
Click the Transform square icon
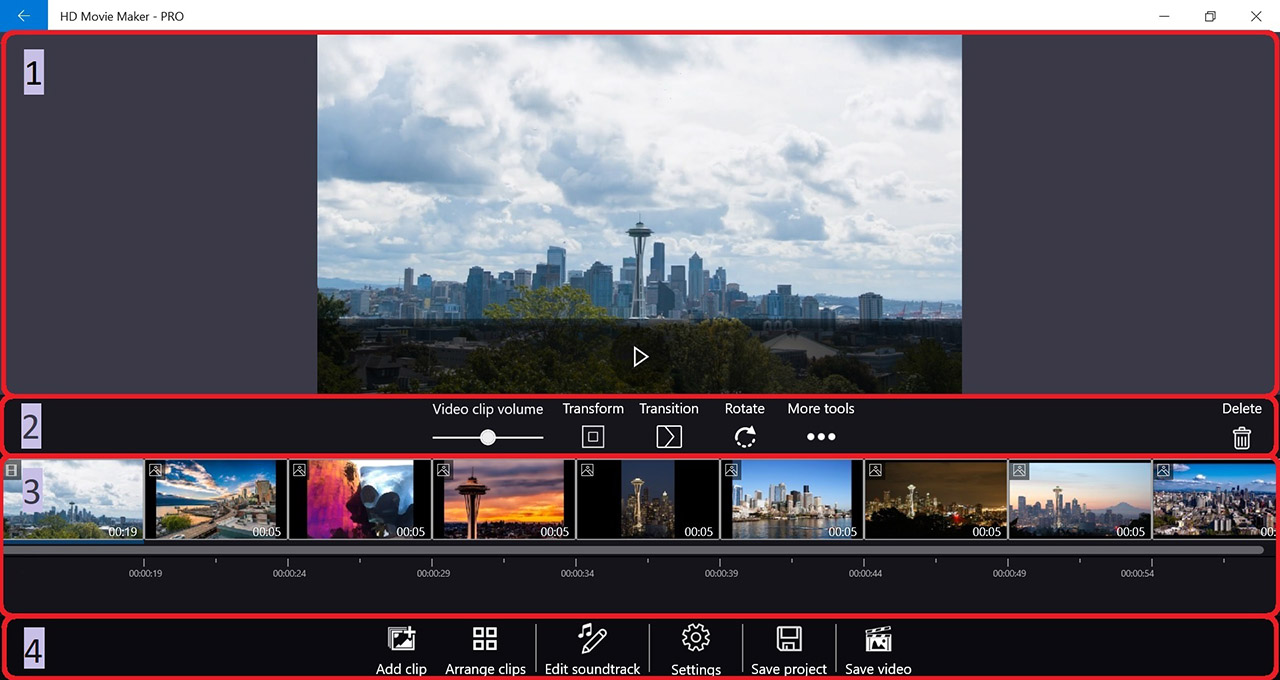click(x=593, y=437)
